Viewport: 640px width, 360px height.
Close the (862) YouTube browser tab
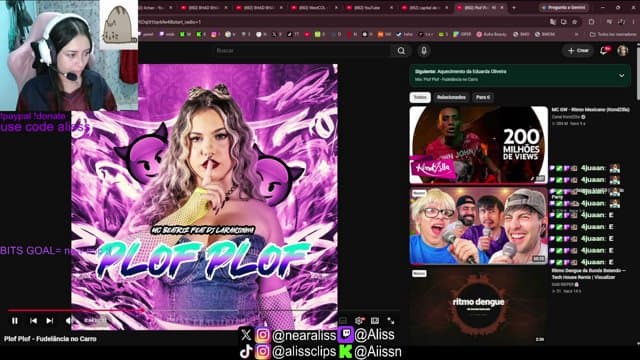point(391,7)
